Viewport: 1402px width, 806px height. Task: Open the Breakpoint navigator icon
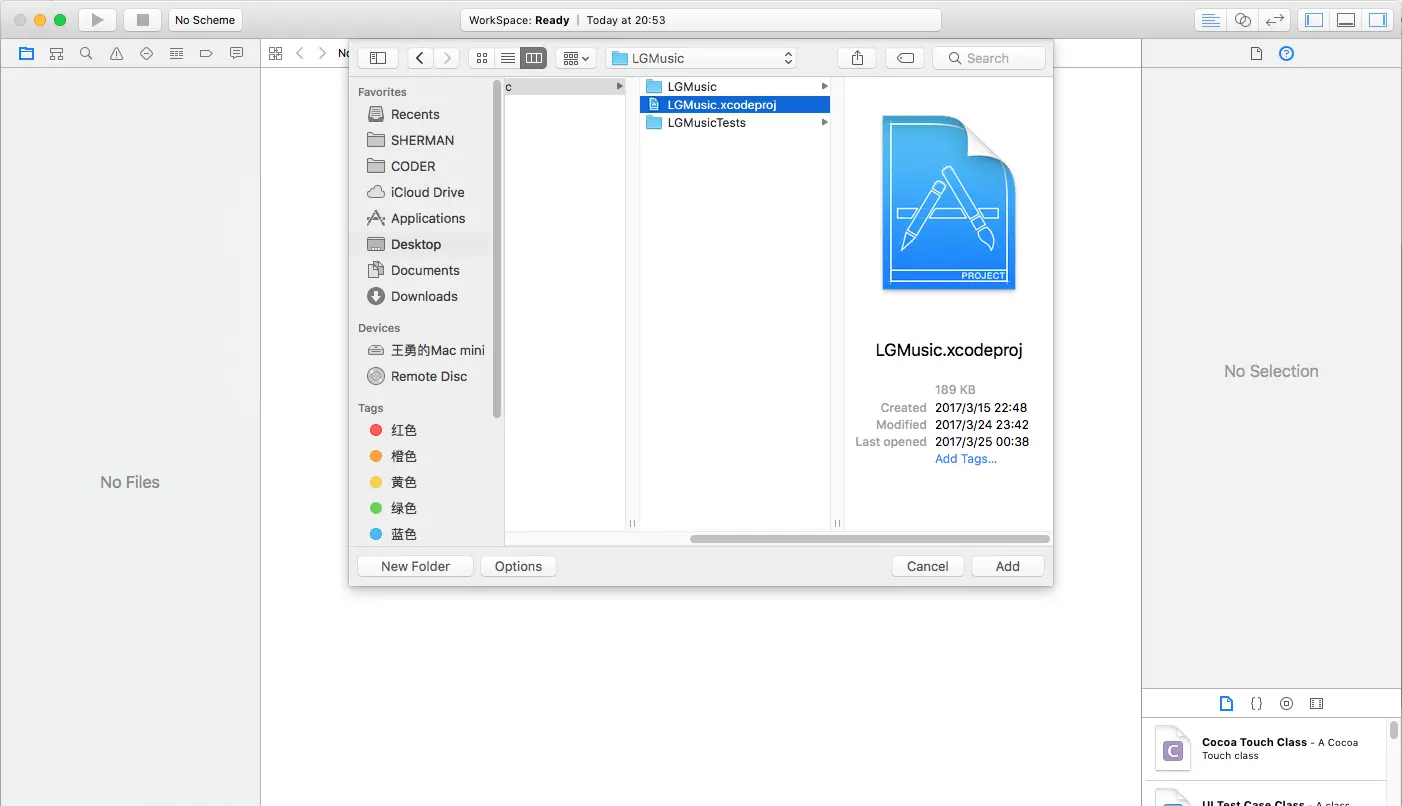point(206,53)
